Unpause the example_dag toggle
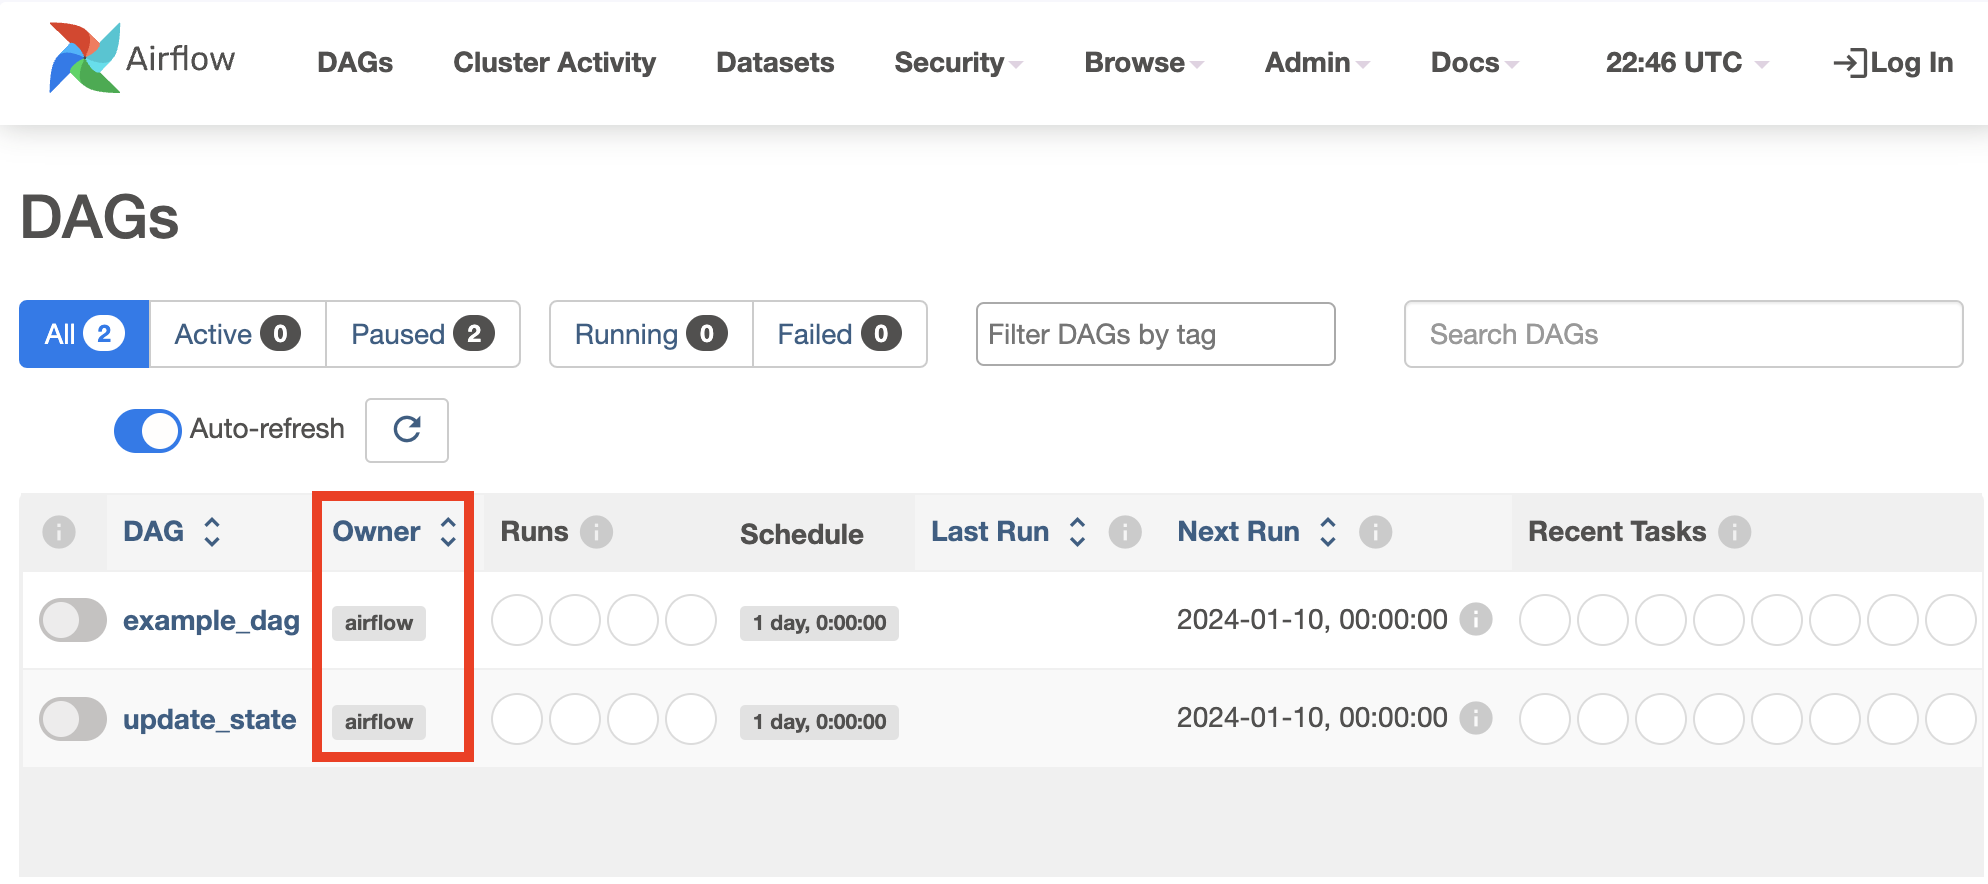 (x=73, y=620)
